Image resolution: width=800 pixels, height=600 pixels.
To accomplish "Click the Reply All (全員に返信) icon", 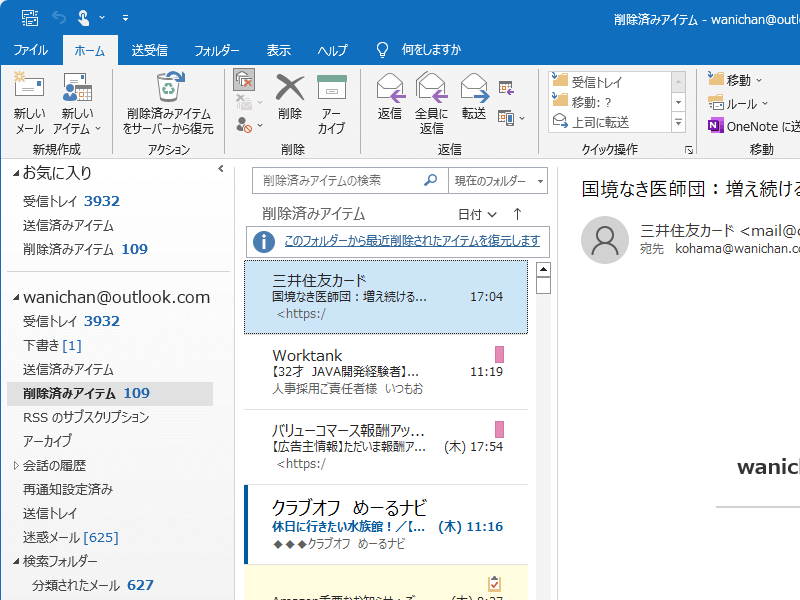I will (432, 87).
